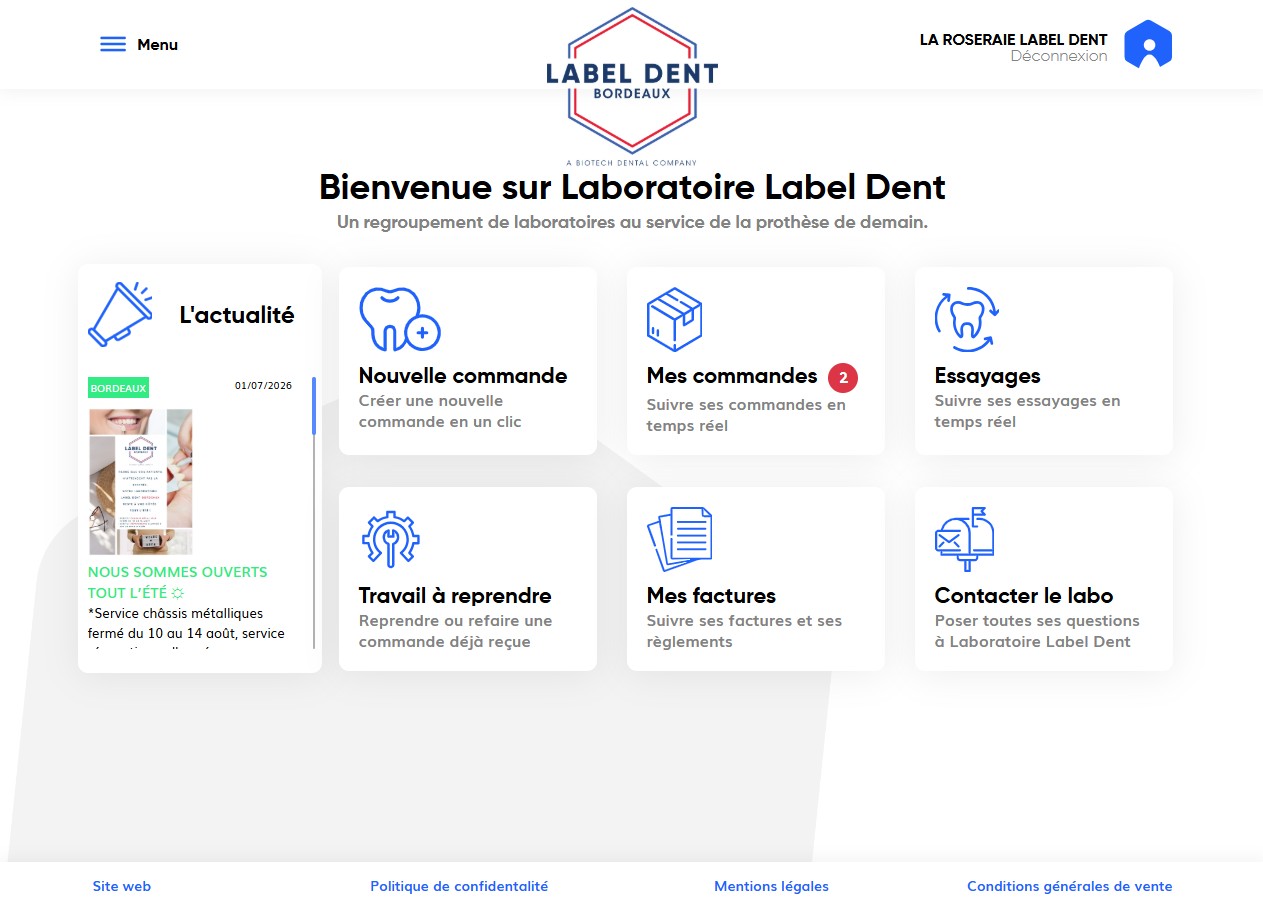Click the tooth-plus Nouvelle commande icon
1263x905 pixels.
click(400, 319)
